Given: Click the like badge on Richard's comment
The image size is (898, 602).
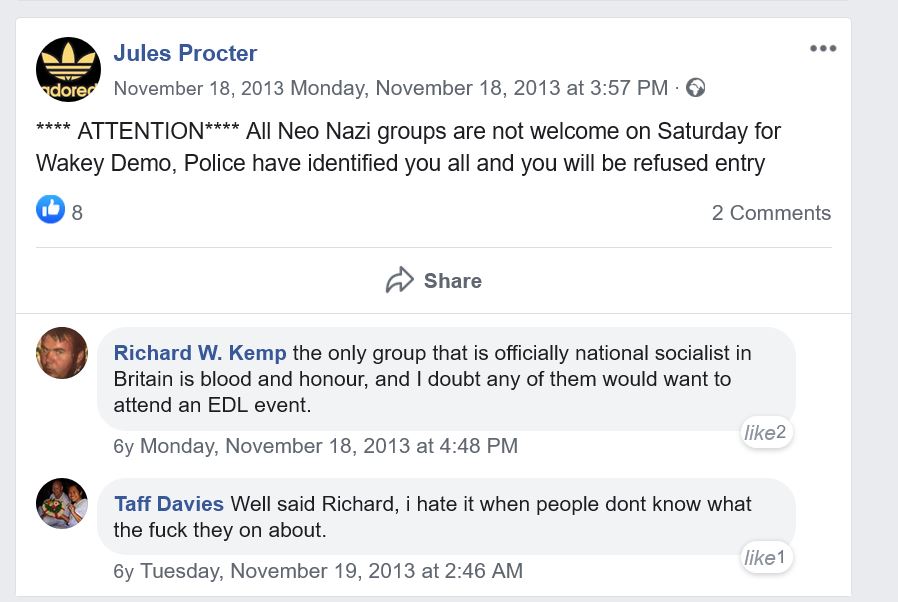Looking at the screenshot, I should [x=766, y=432].
